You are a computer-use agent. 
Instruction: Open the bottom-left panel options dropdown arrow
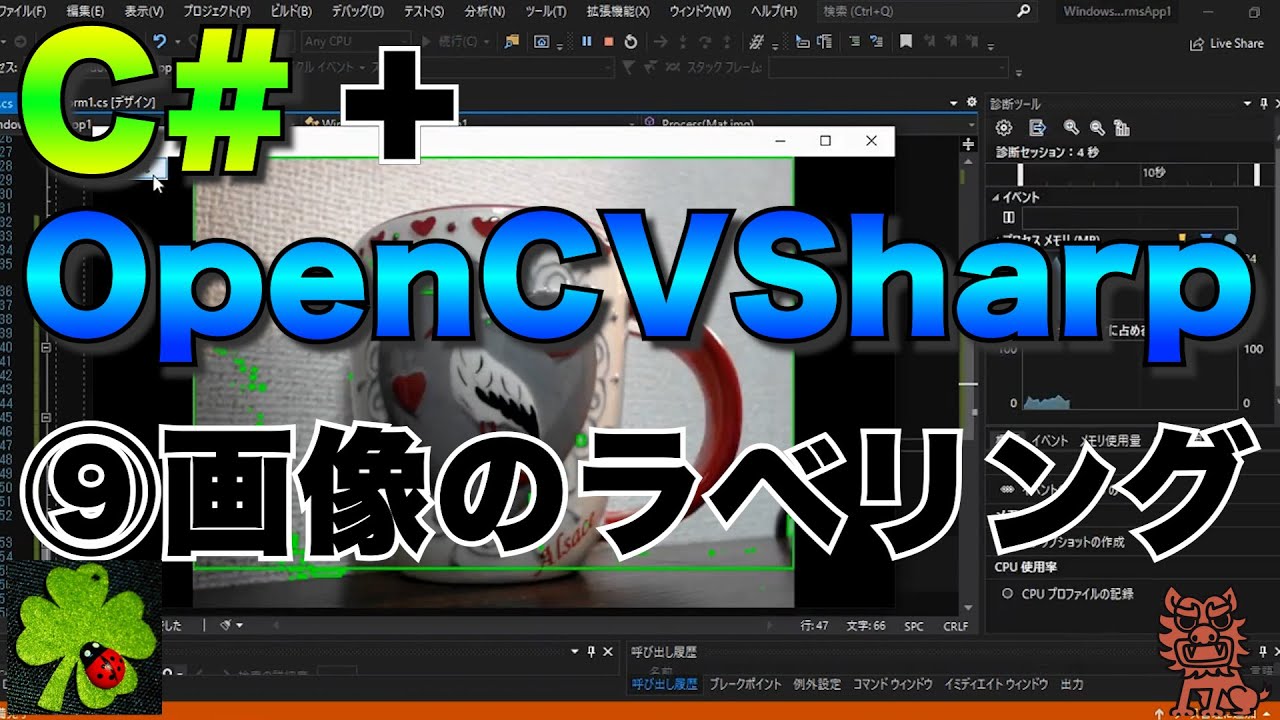tap(575, 652)
